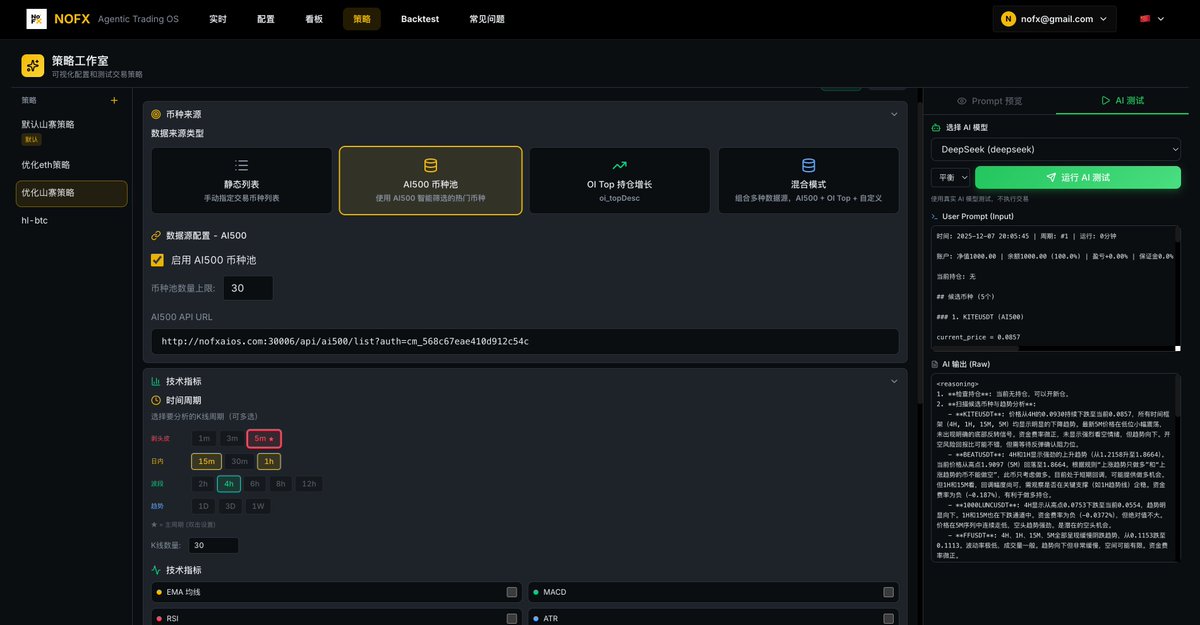The height and width of the screenshot is (625, 1200).
Task: Toggle the 启用 AI500 币种池 checkbox
Action: pos(157,260)
